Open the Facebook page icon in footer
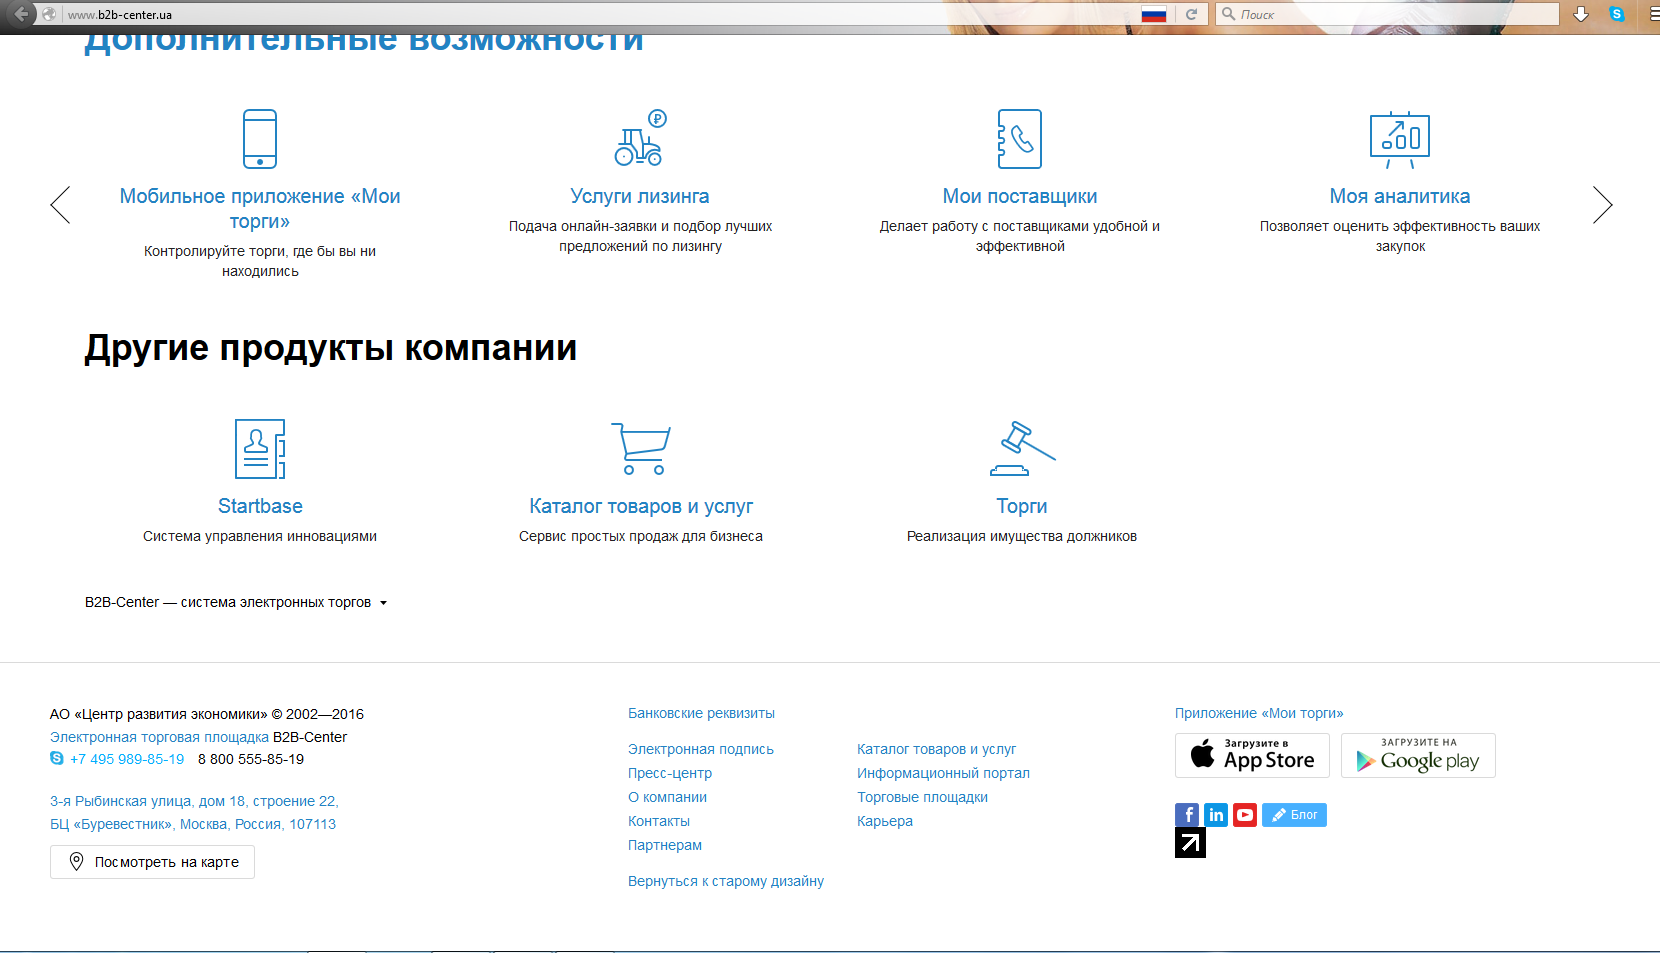This screenshot has height=953, width=1660. pyautogui.click(x=1187, y=815)
